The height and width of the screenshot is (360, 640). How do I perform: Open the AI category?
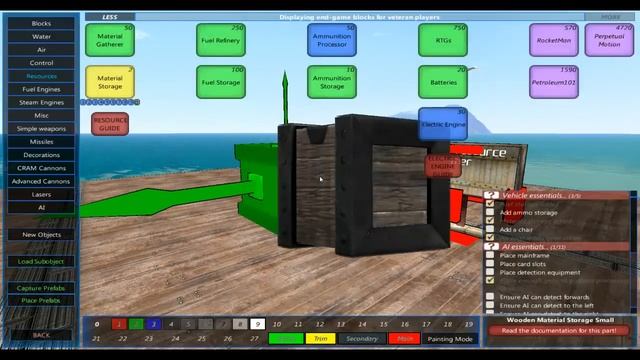tap(41, 207)
